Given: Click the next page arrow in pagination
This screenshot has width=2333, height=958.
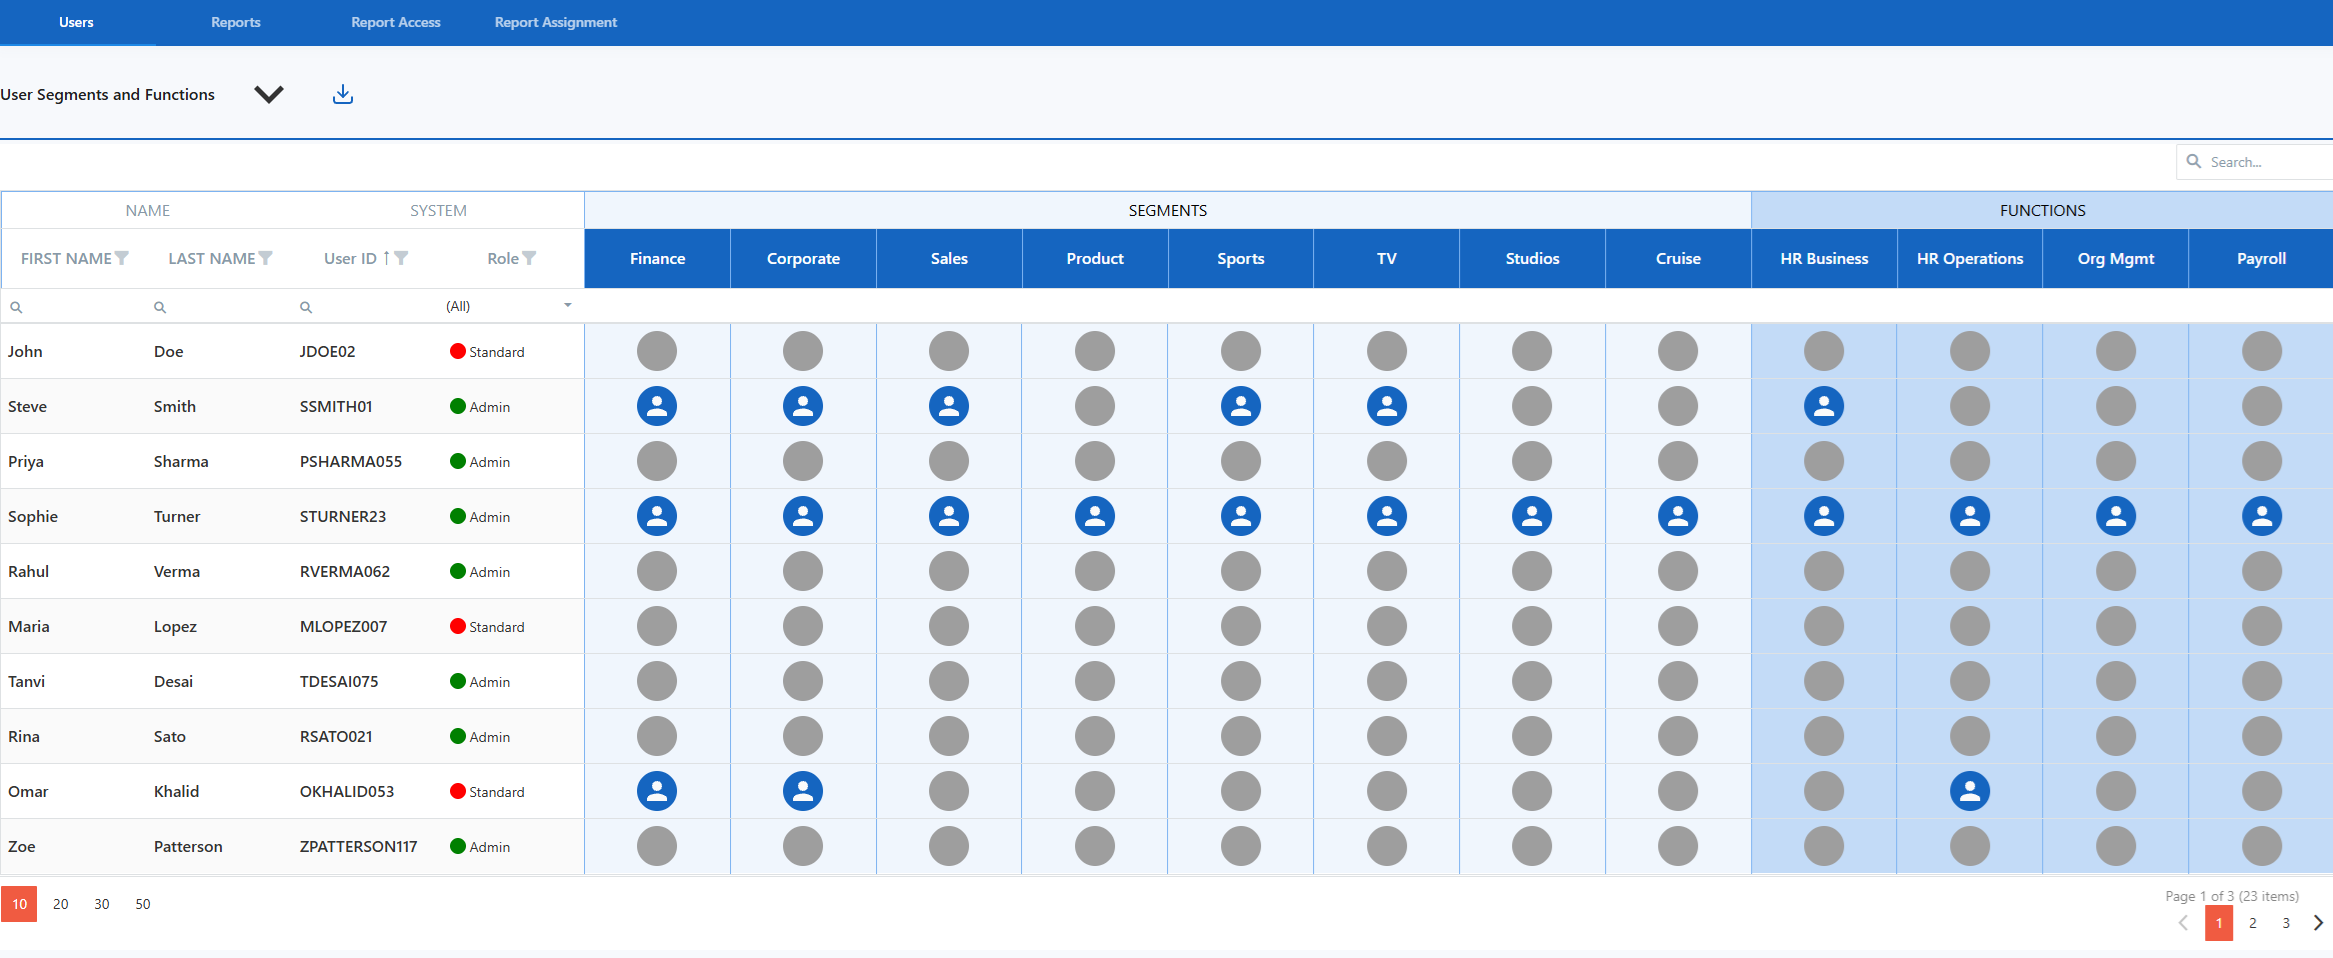Looking at the screenshot, I should pyautogui.click(x=2318, y=923).
